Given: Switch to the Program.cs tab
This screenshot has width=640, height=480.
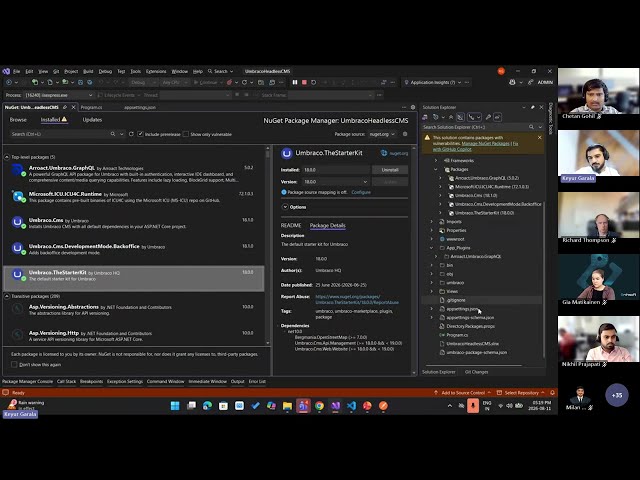Looking at the screenshot, I should click(x=91, y=107).
